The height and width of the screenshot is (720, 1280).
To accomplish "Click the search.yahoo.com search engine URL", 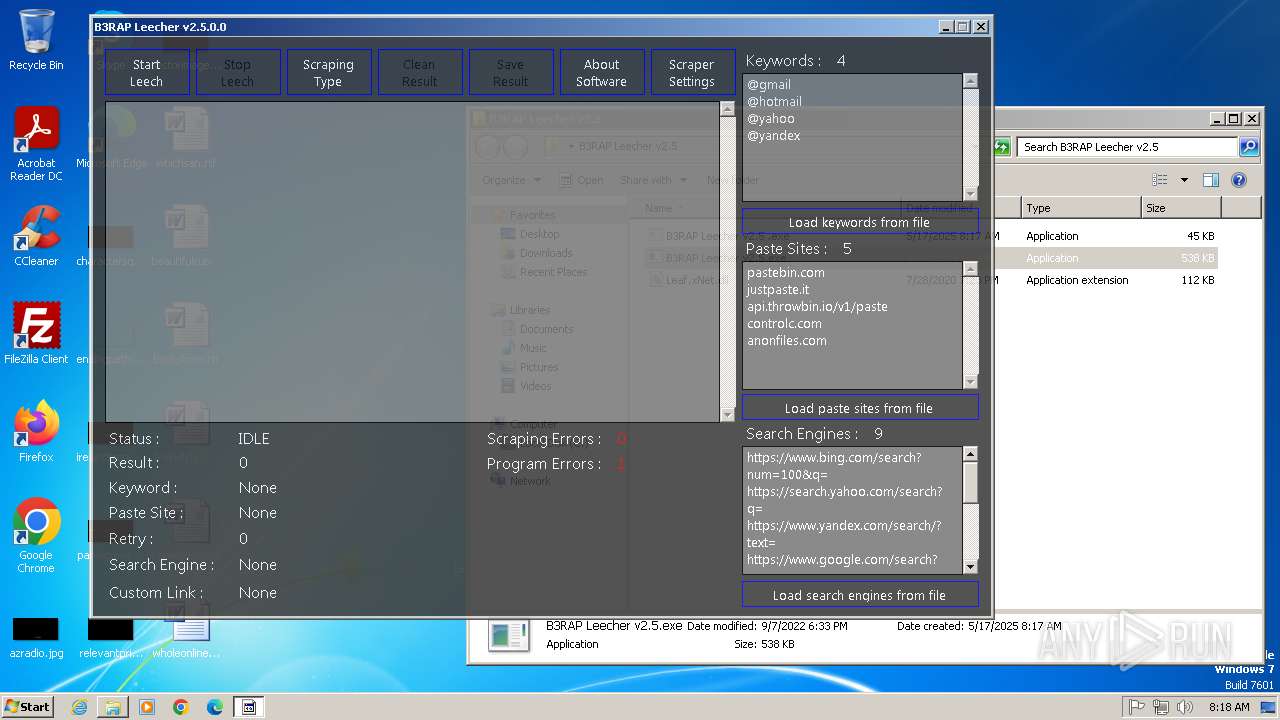I will coord(844,500).
